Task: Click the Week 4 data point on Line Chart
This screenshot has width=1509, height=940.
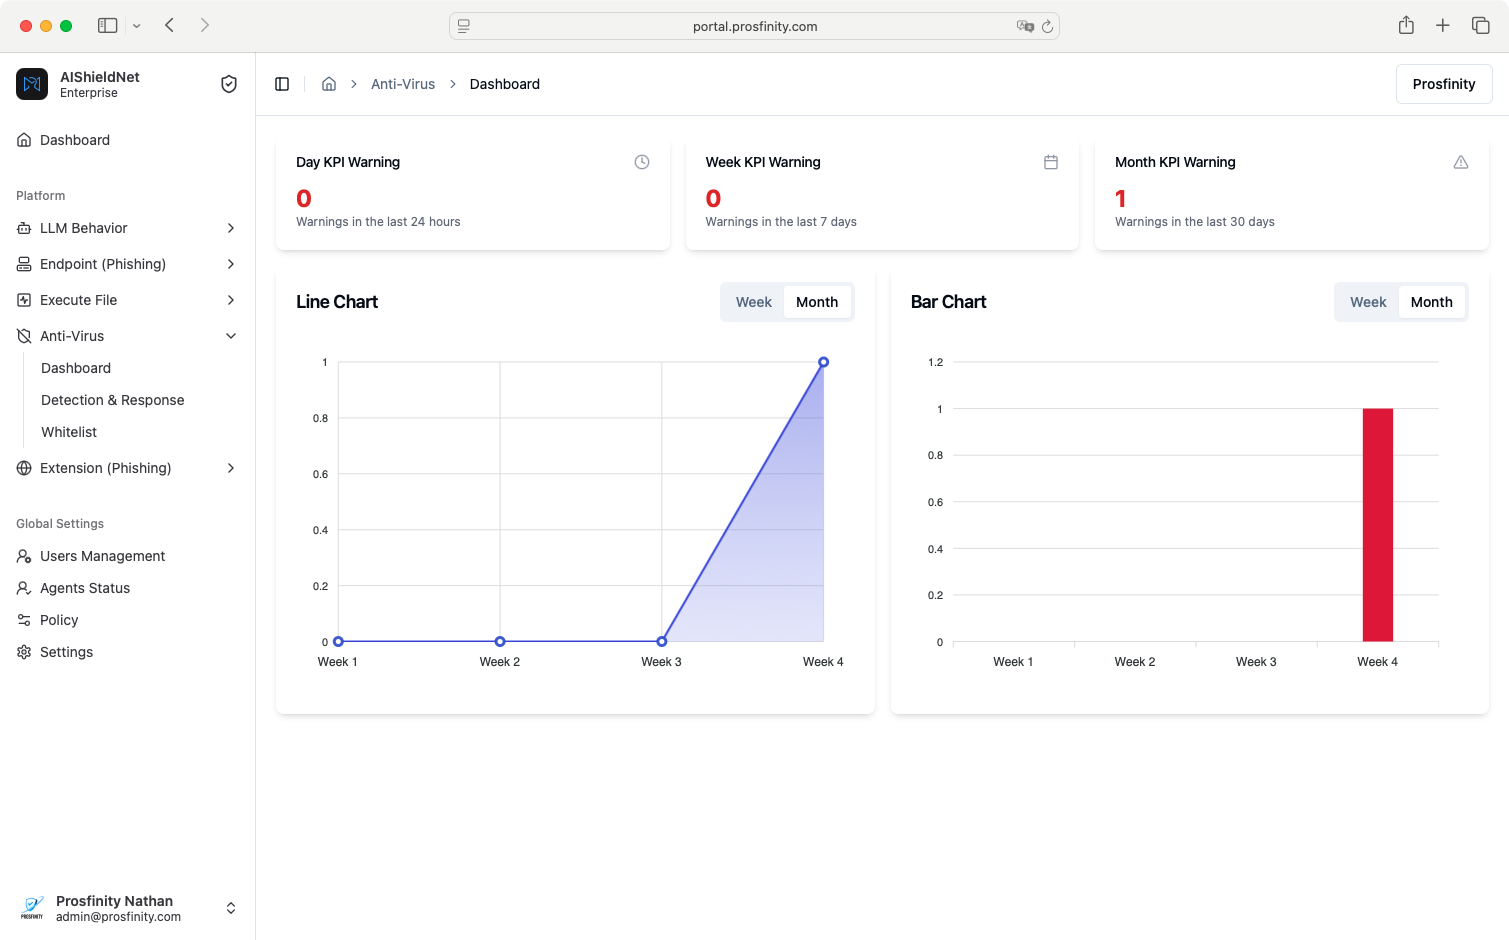Action: (x=823, y=362)
